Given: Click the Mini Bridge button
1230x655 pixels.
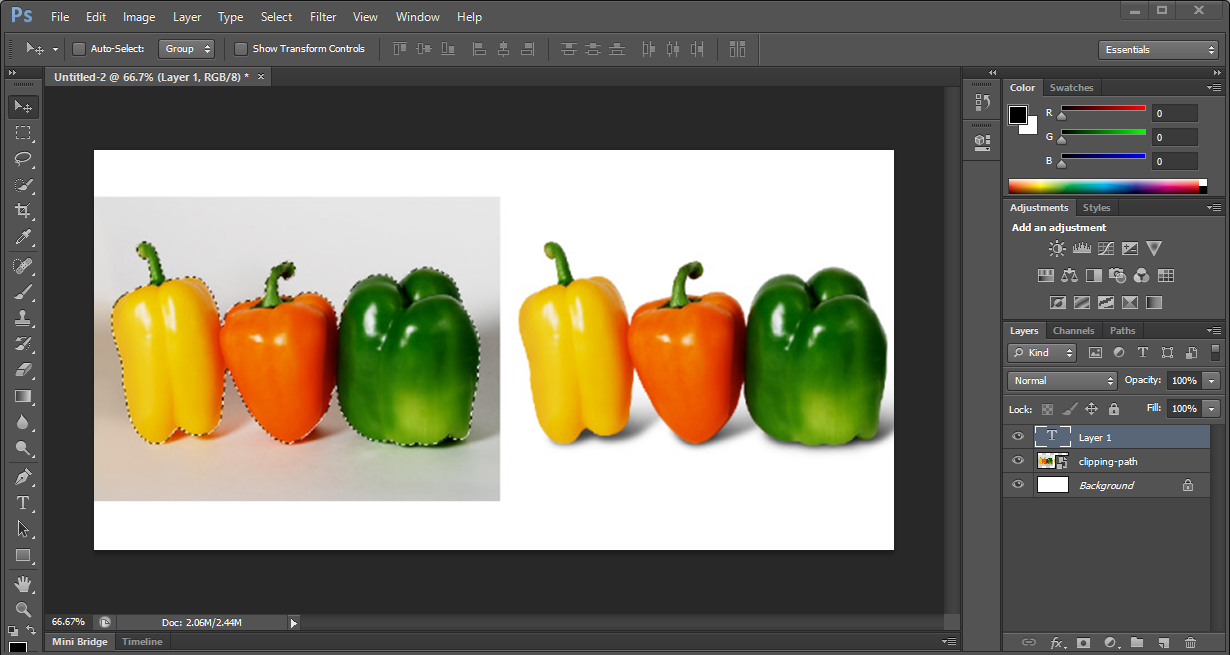Looking at the screenshot, I should 79,641.
